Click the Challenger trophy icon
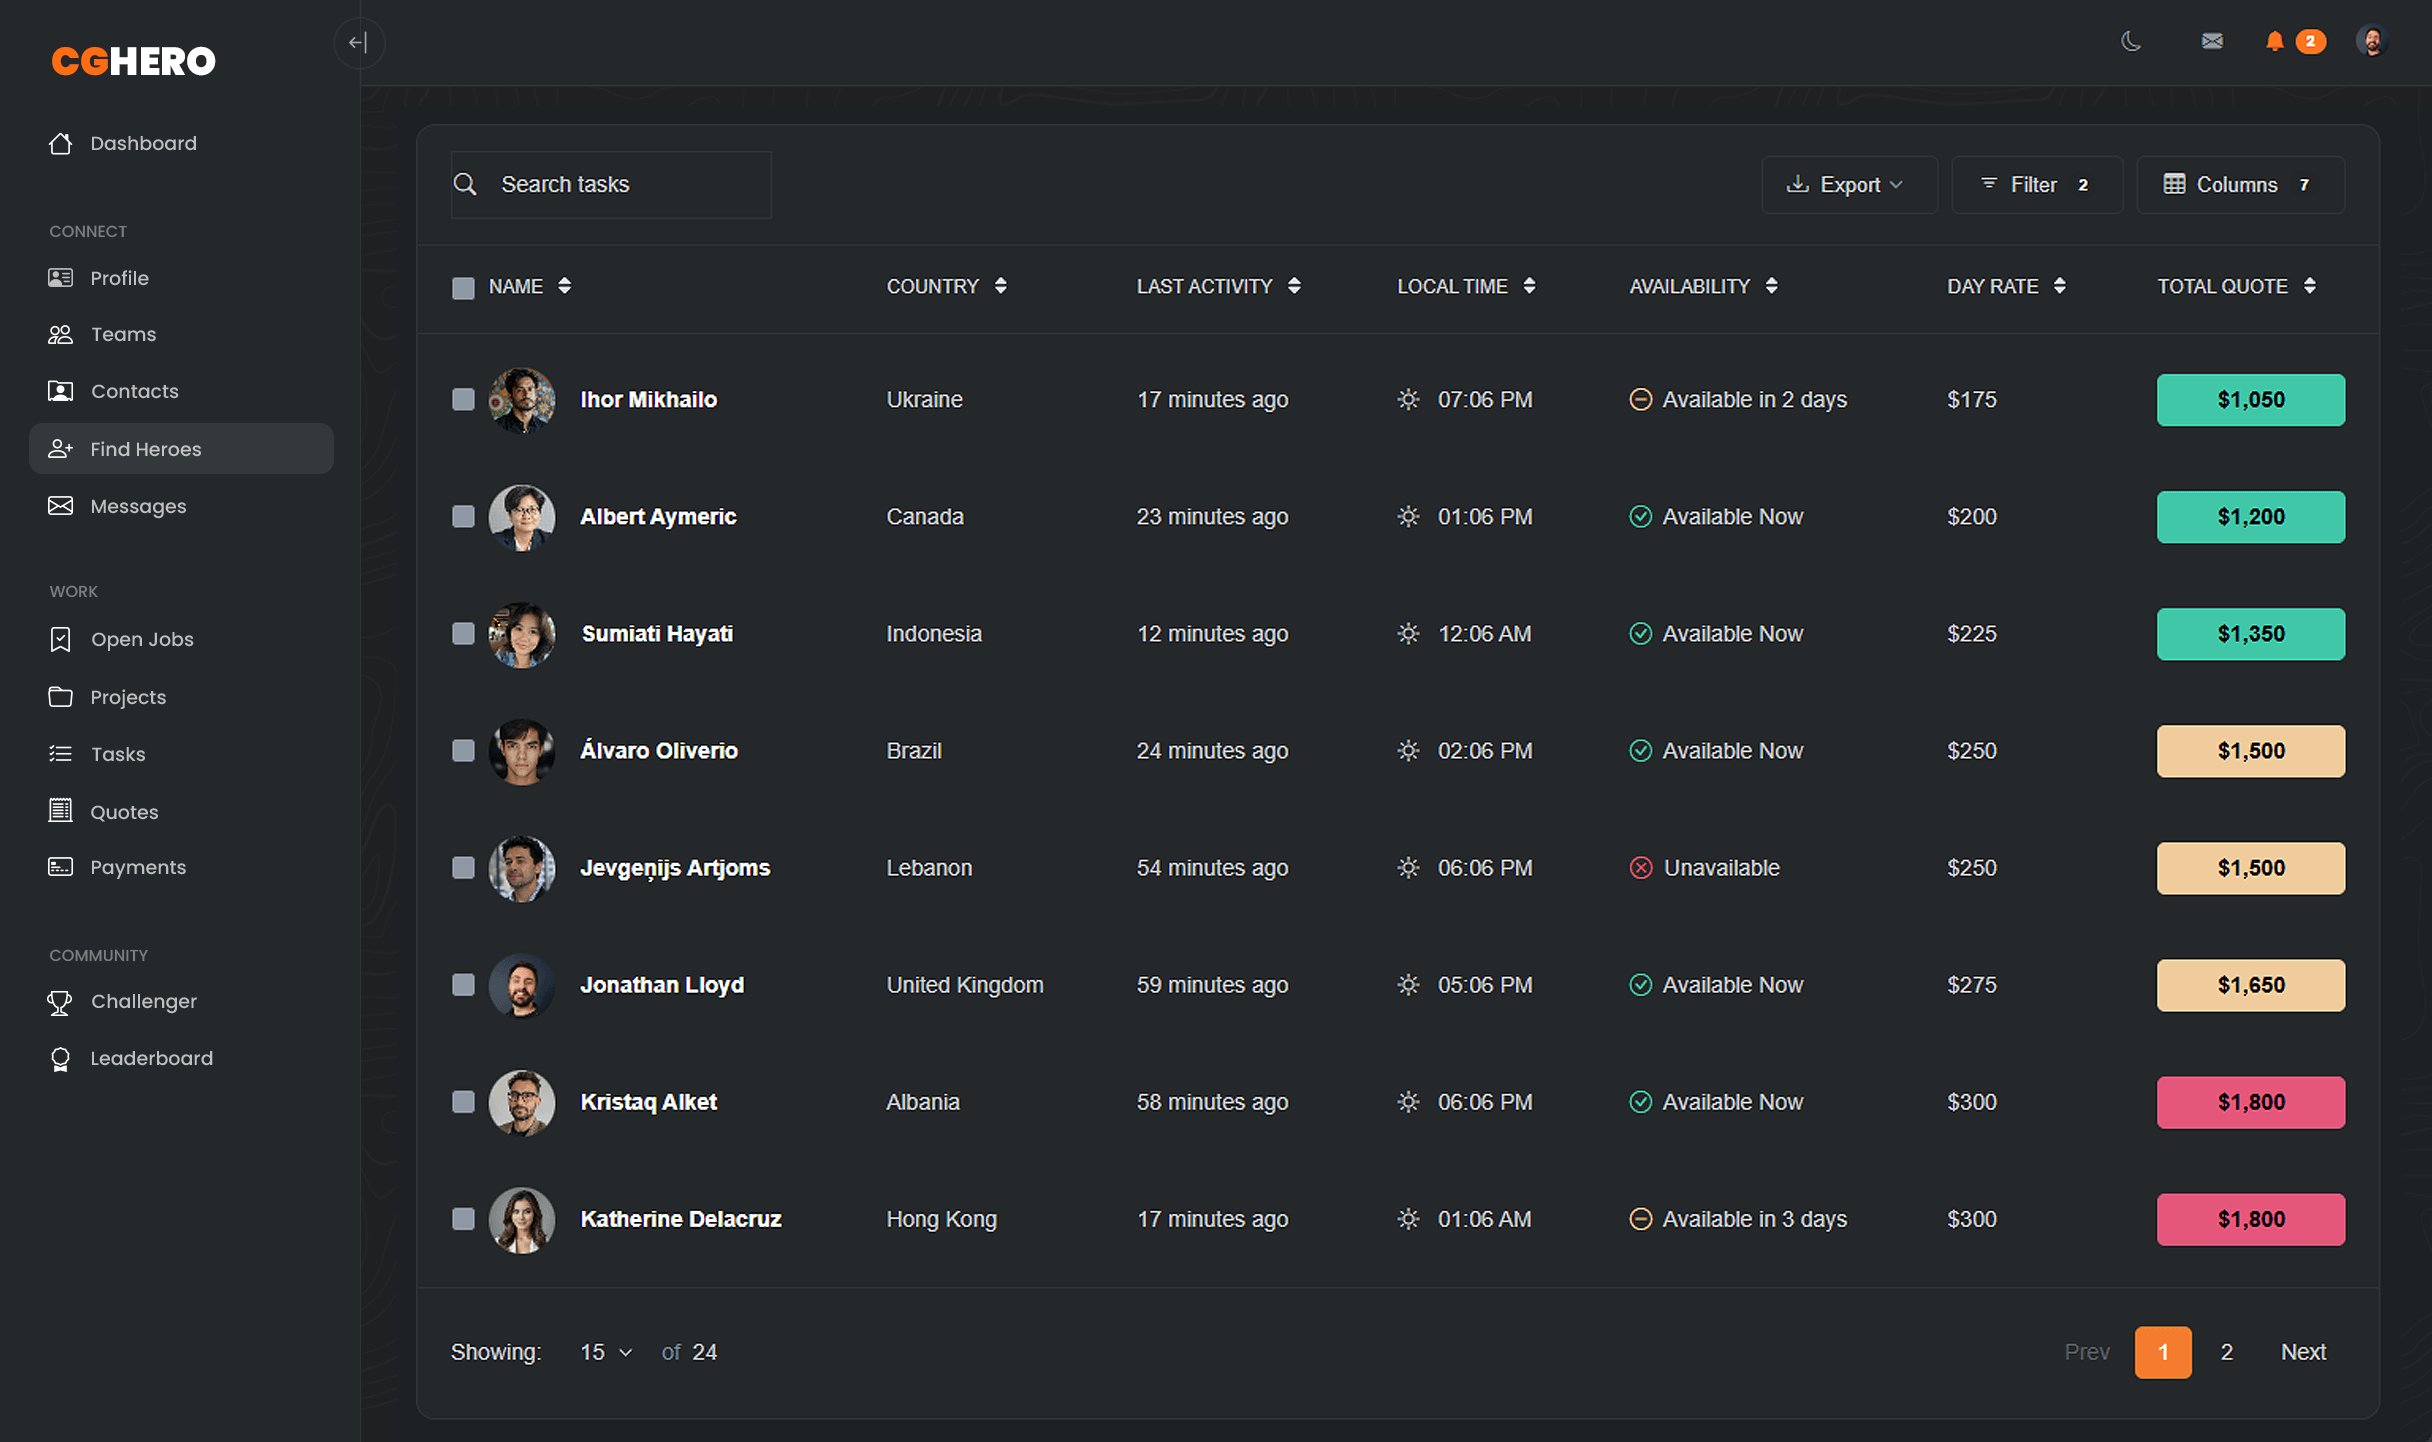Image resolution: width=2432 pixels, height=1442 pixels. coord(60,1002)
